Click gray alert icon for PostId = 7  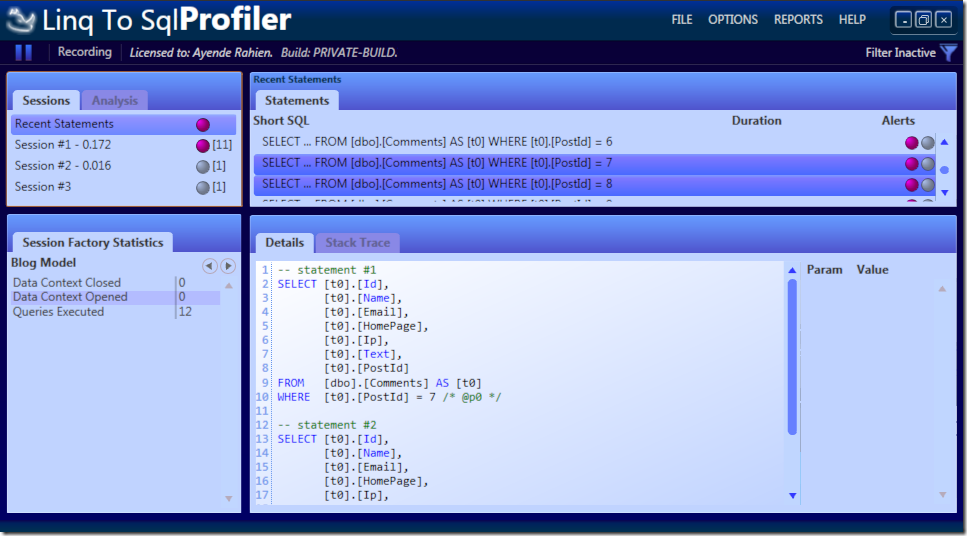(x=928, y=164)
